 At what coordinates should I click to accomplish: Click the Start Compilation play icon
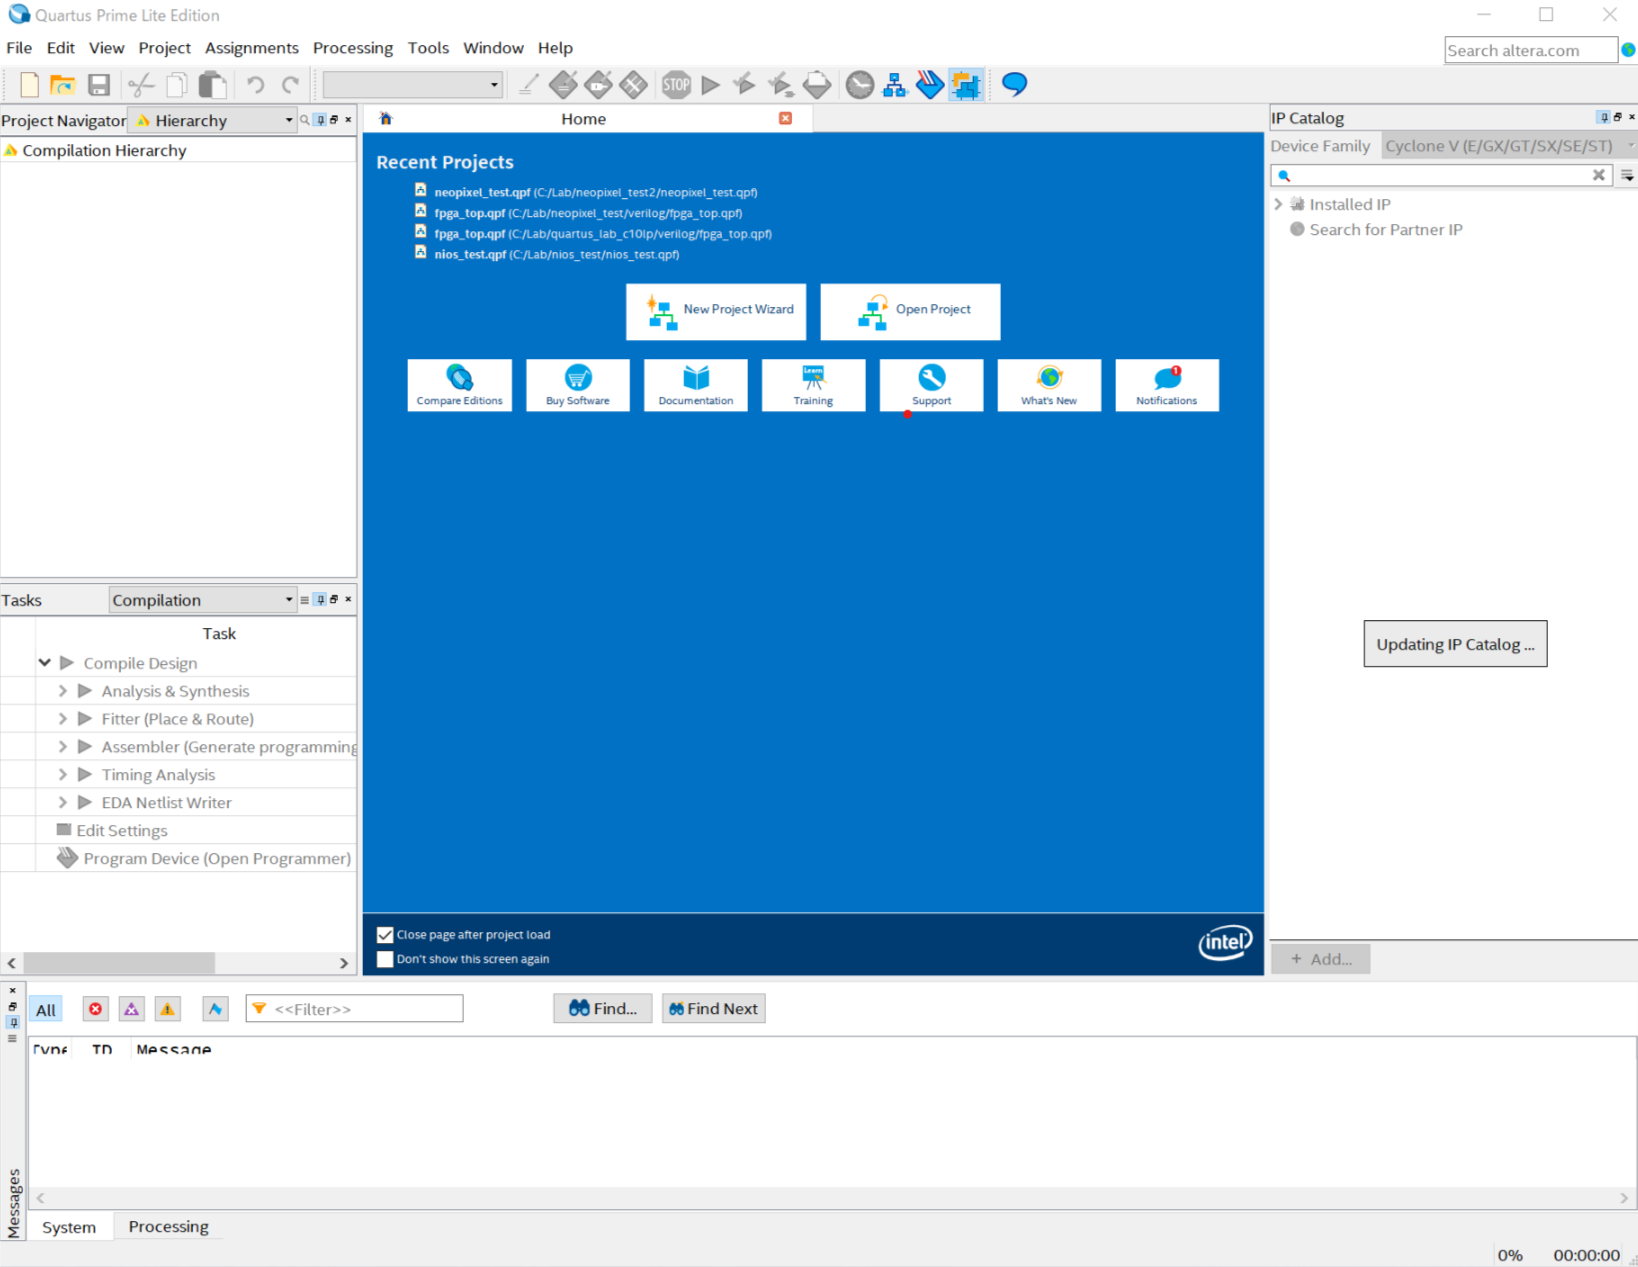coord(711,85)
